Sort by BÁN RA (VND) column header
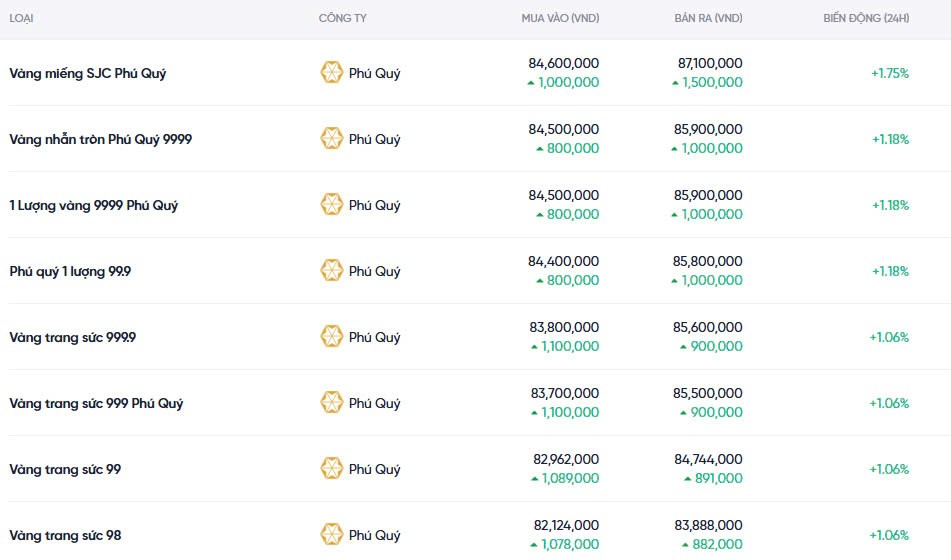951x560 pixels. (708, 18)
